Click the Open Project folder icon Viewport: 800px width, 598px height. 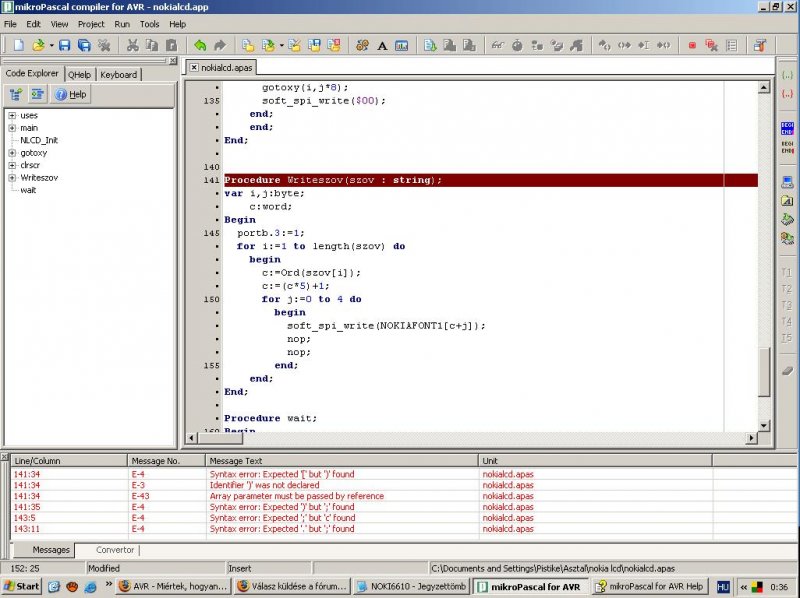tap(268, 45)
